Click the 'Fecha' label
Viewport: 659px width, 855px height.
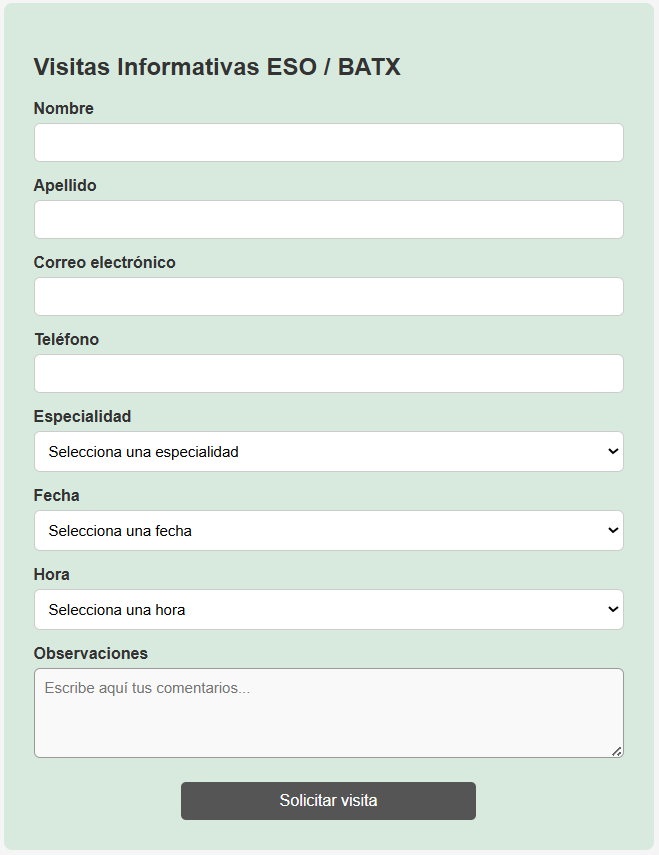tap(56, 495)
